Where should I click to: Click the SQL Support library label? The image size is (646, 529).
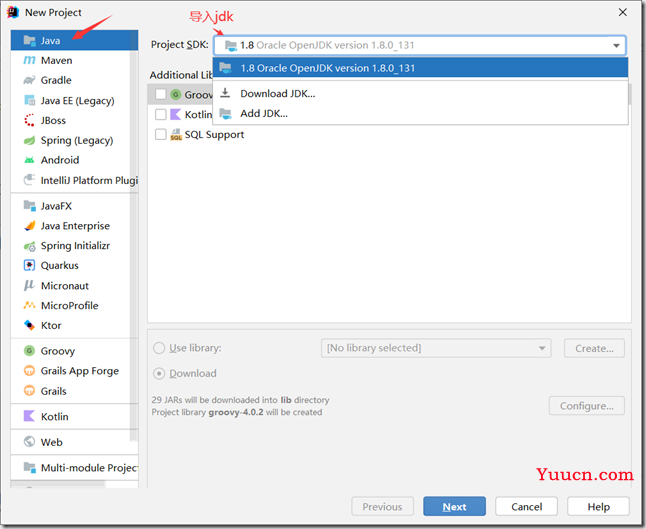tap(214, 135)
